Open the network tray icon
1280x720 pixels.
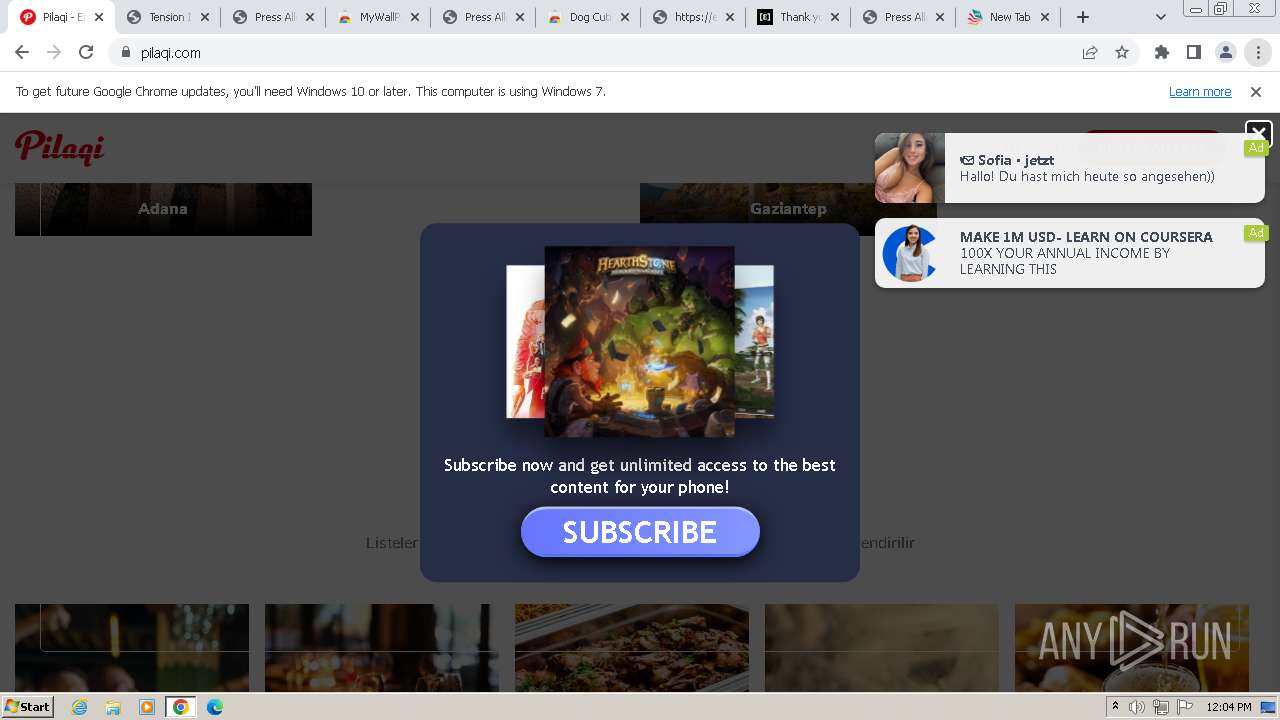tap(1161, 707)
